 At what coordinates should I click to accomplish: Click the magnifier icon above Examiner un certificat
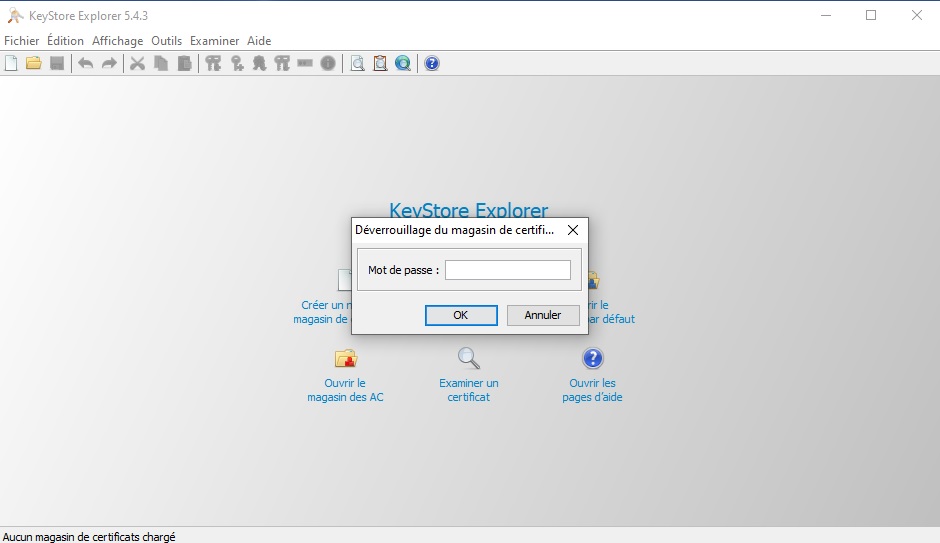[469, 358]
